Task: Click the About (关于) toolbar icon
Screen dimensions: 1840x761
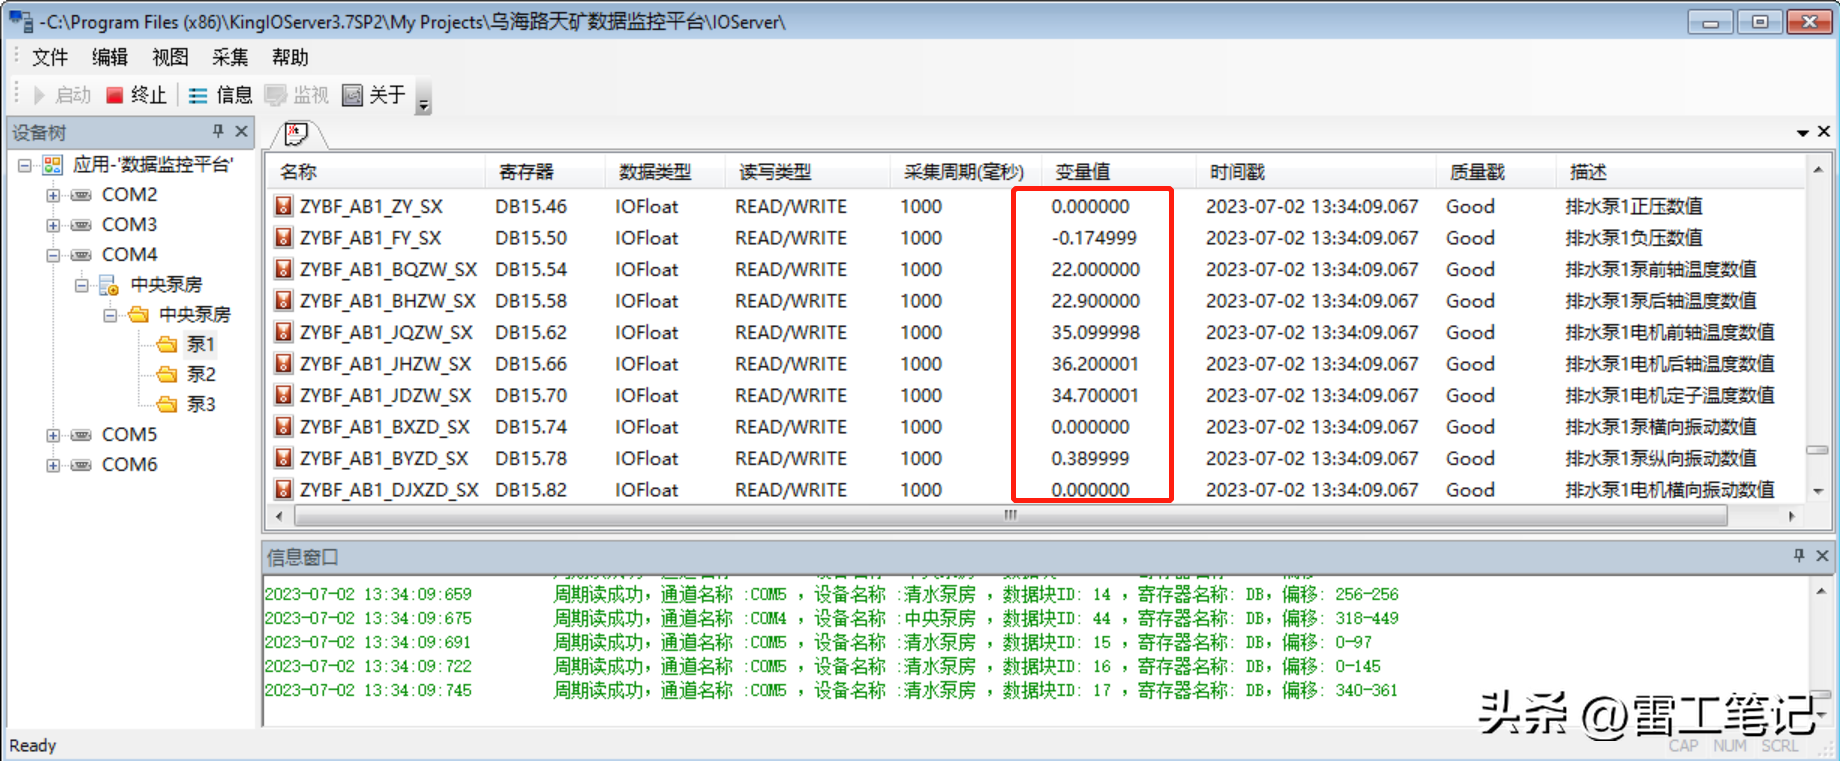Action: coord(352,95)
